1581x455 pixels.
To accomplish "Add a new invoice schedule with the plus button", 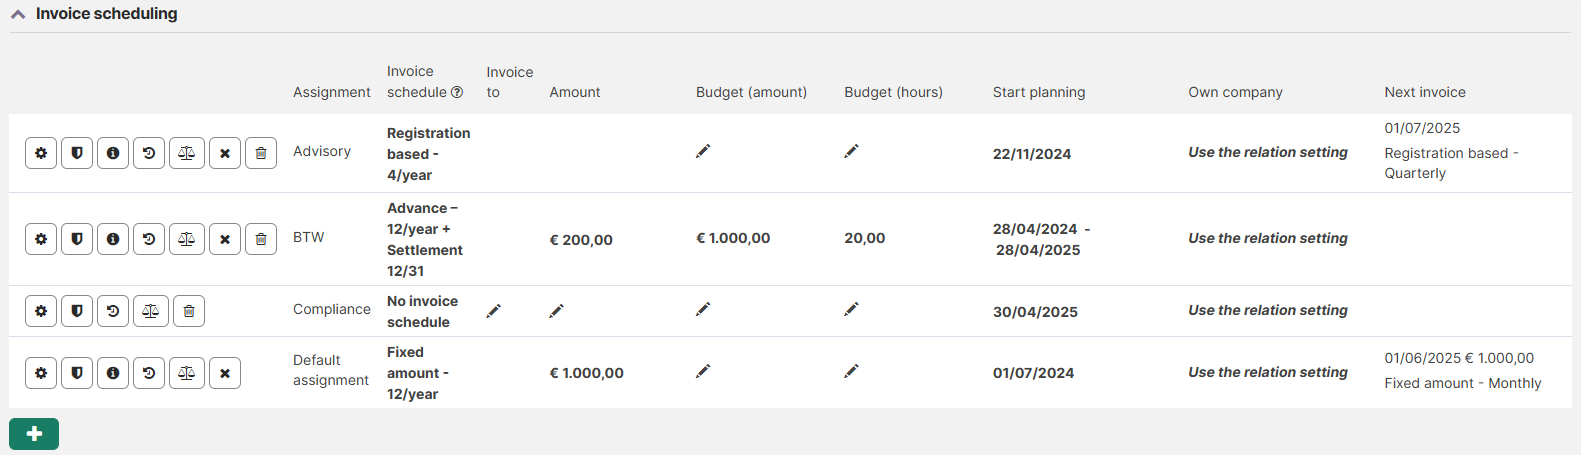I will [34, 434].
